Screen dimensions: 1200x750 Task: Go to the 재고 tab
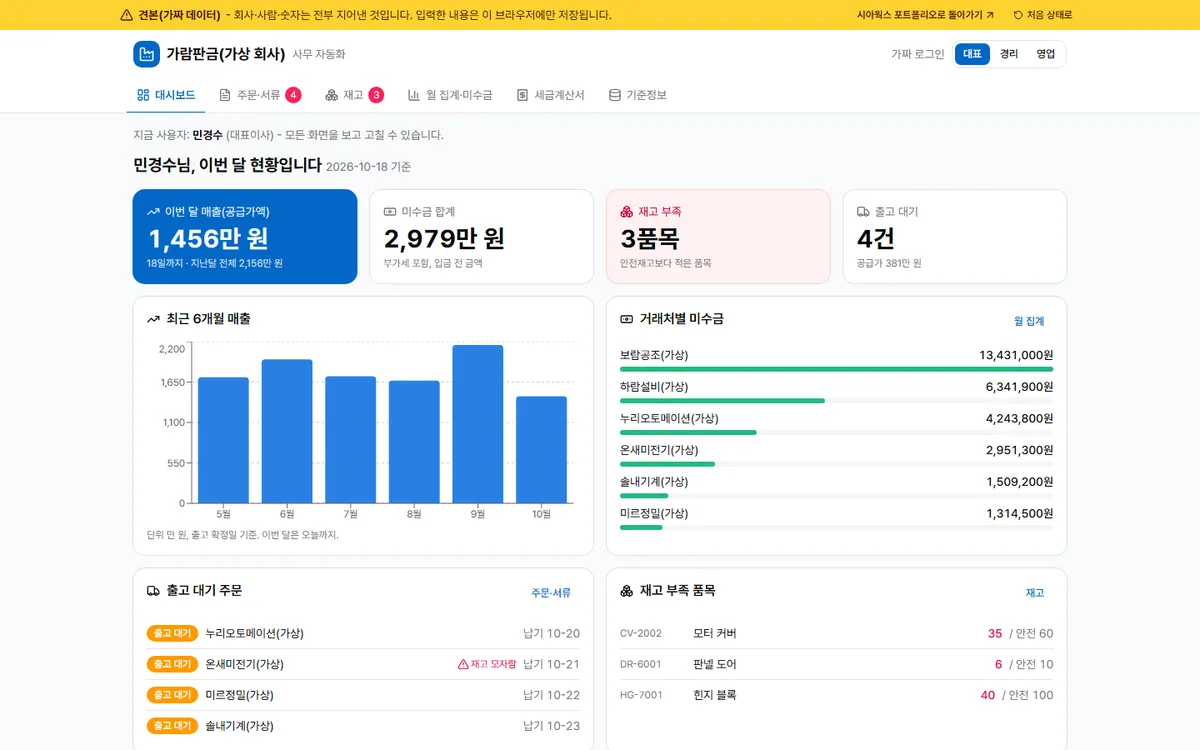(354, 95)
